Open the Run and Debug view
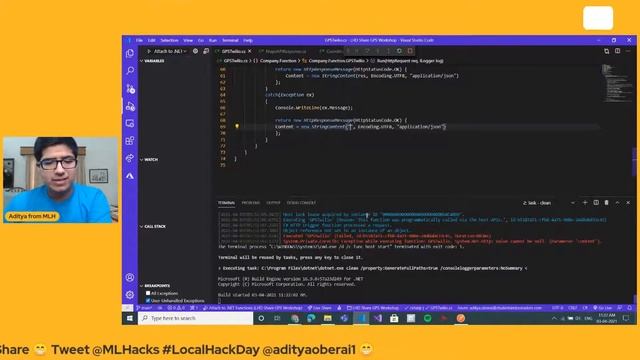 click(x=130, y=107)
